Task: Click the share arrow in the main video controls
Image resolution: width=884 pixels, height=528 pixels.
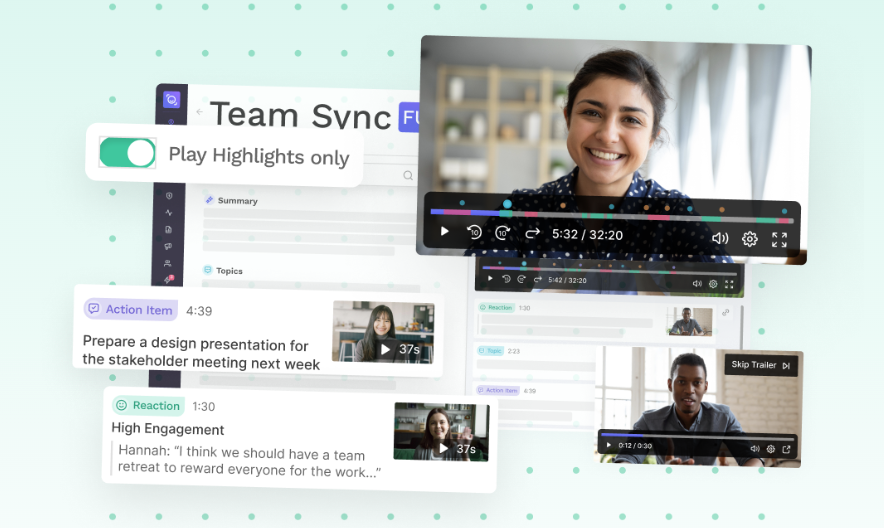Action: pyautogui.click(x=532, y=233)
